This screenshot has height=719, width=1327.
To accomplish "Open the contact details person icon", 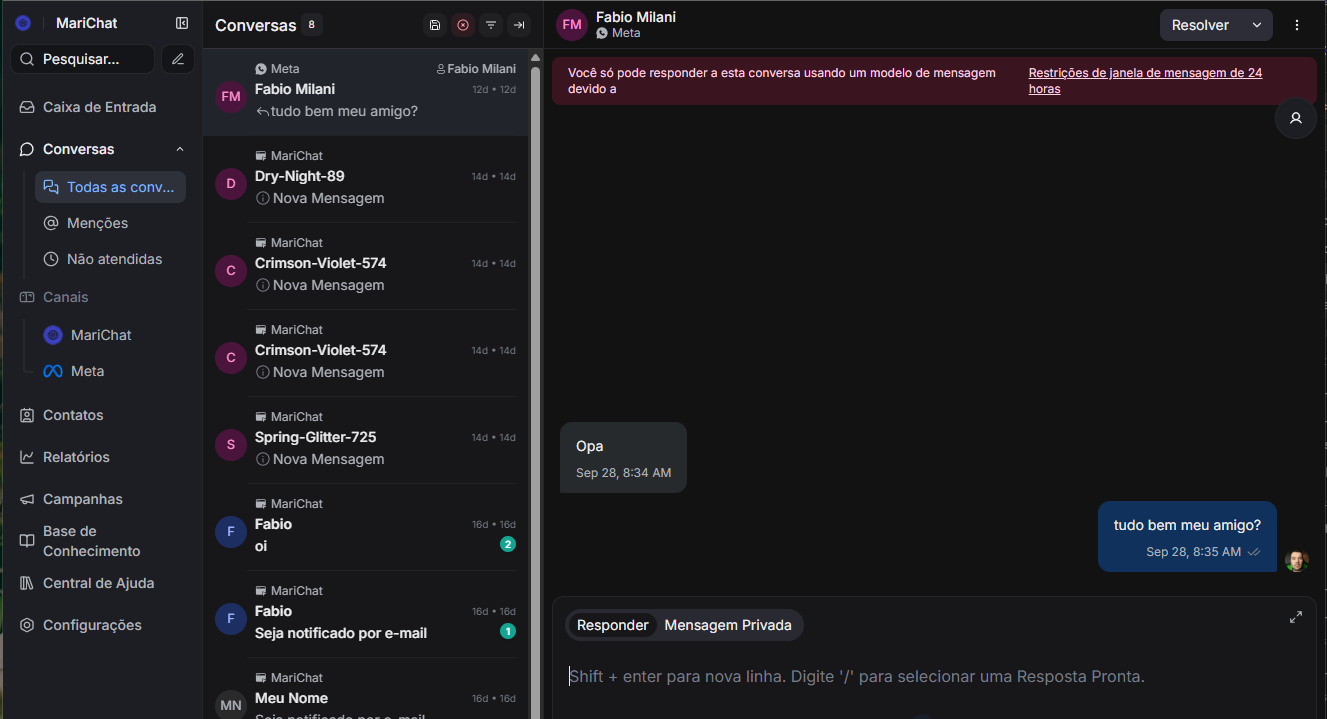I will pyautogui.click(x=1296, y=118).
